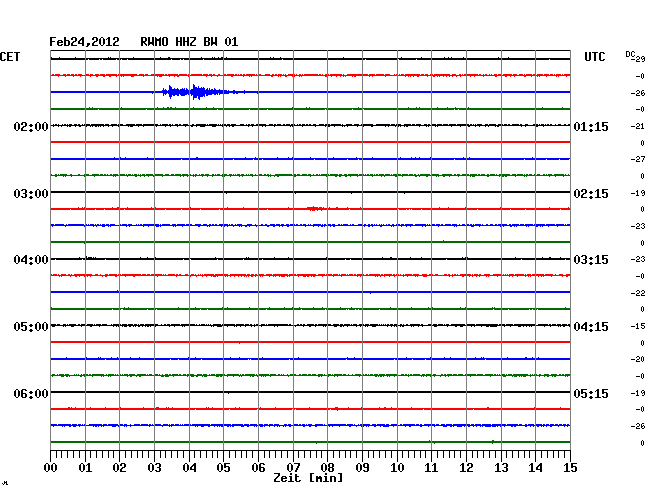Click the 02:15 UTC time label
This screenshot has height=494, width=650.
click(591, 194)
